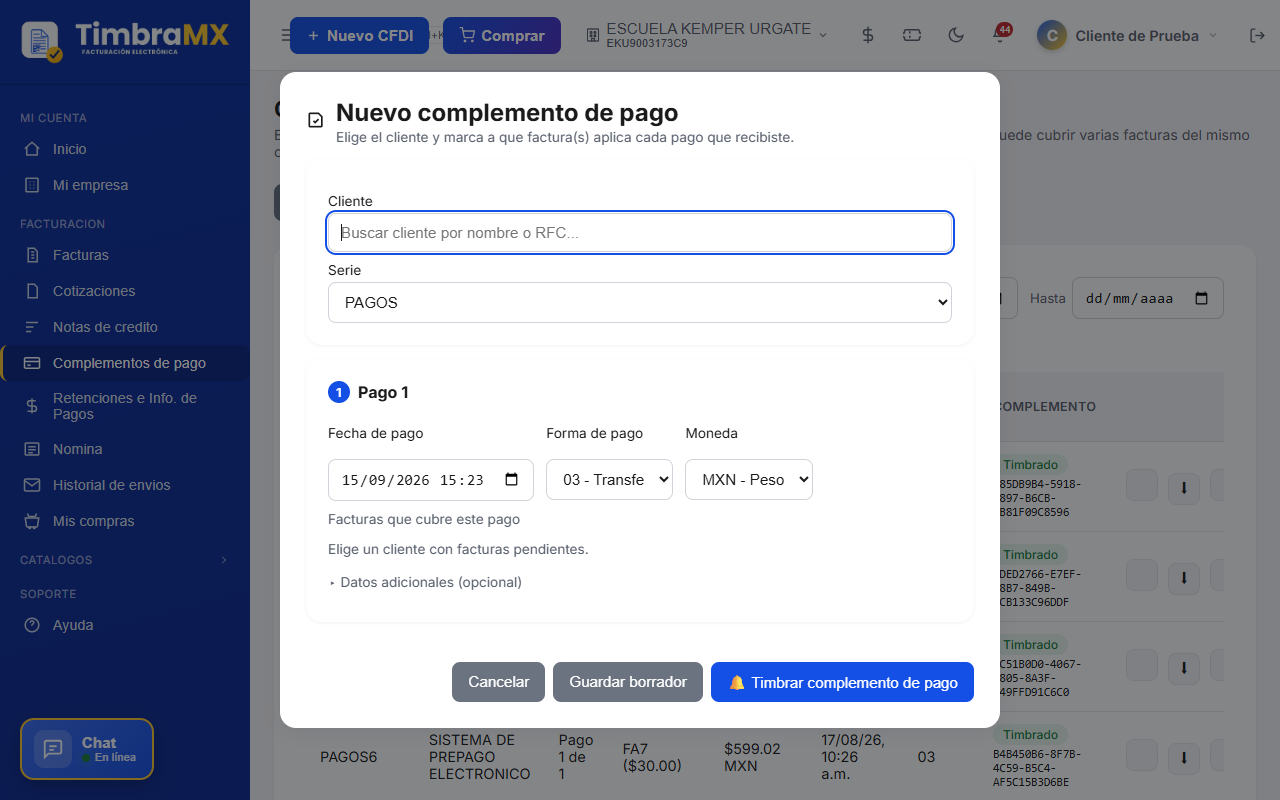The width and height of the screenshot is (1280, 800).
Task: Open Mis compras sidebar item
Action: click(124, 521)
